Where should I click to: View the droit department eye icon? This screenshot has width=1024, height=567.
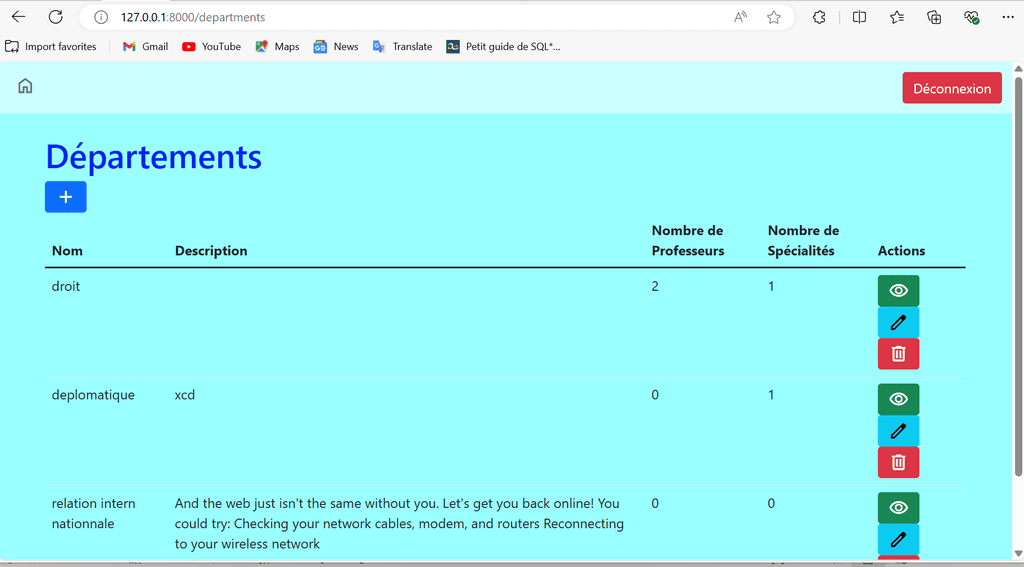(898, 291)
